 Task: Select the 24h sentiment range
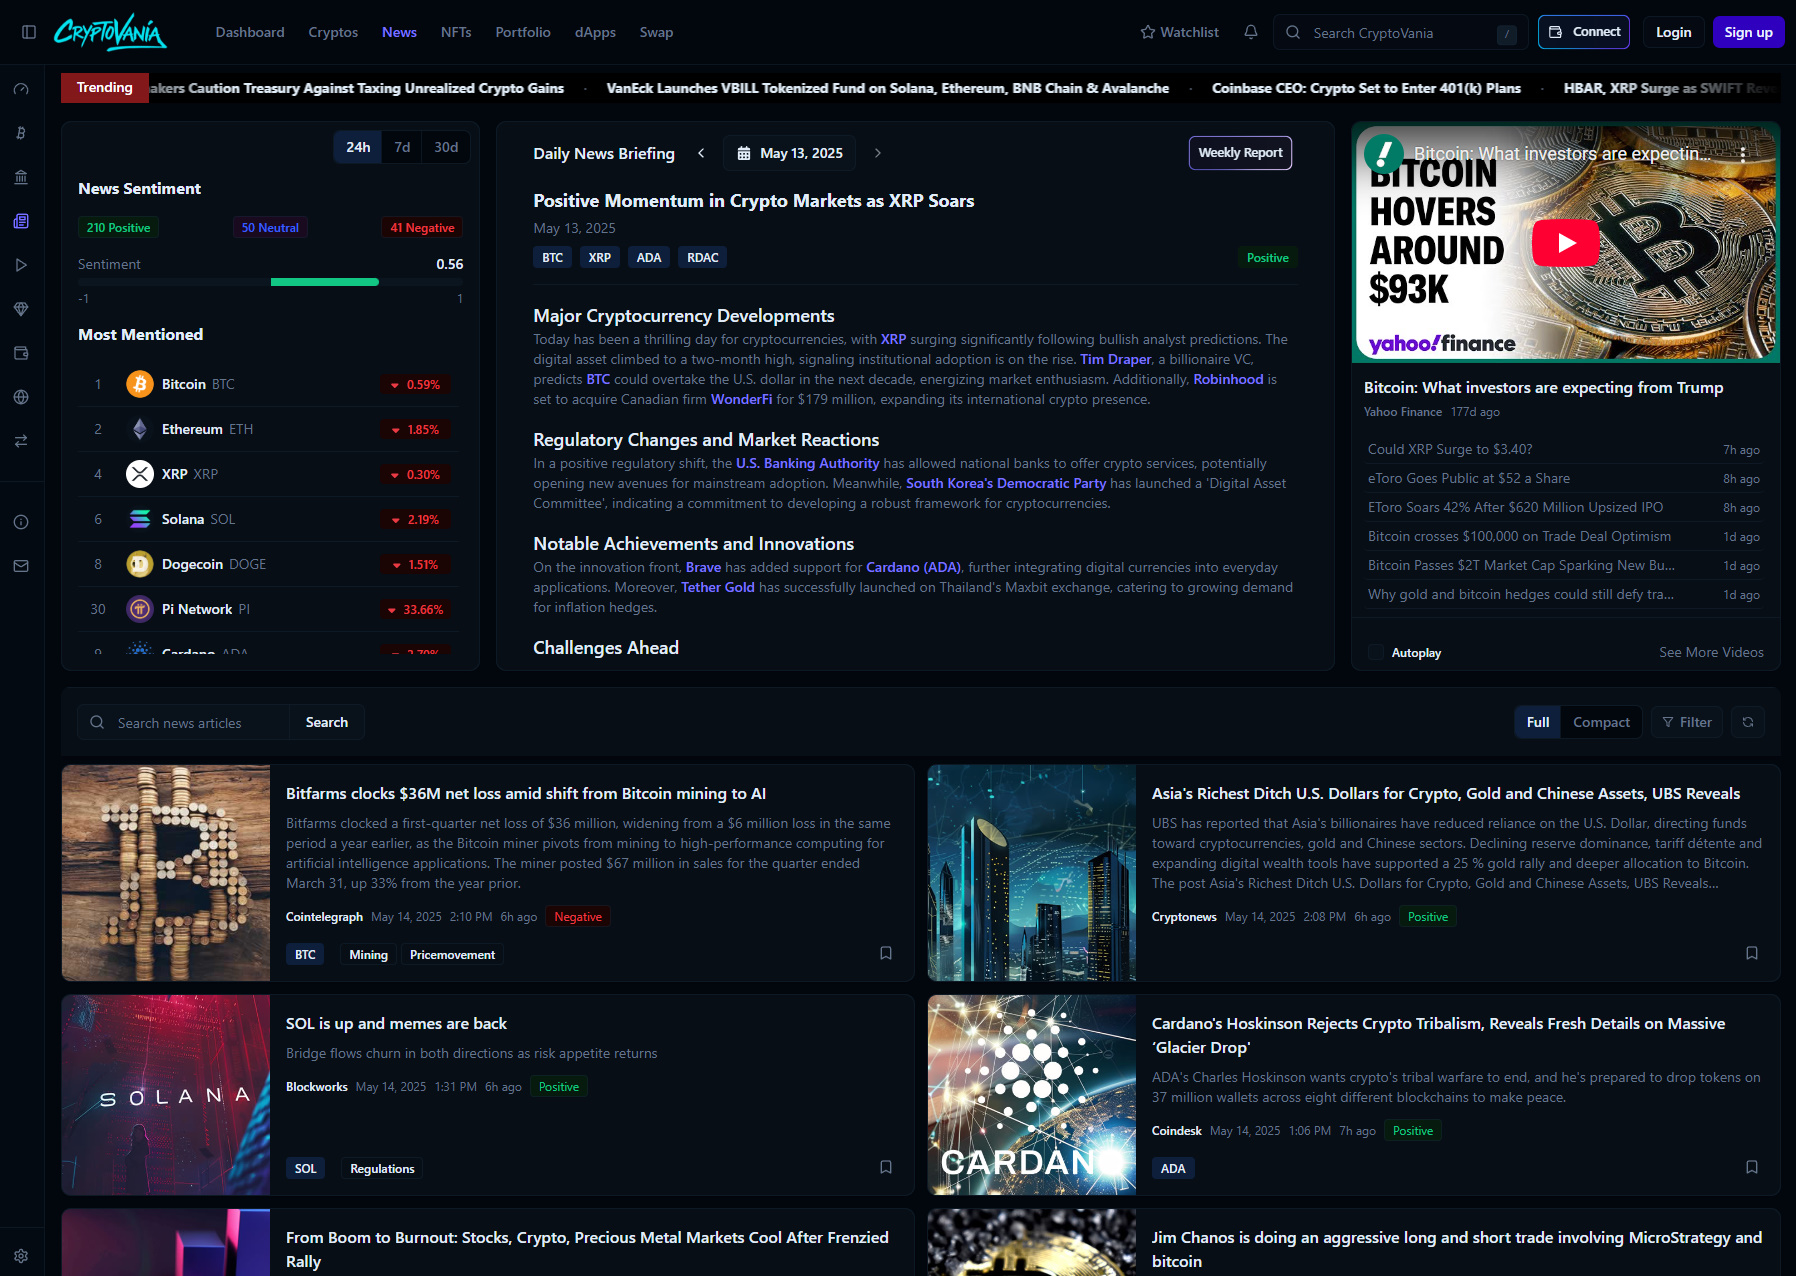point(358,147)
